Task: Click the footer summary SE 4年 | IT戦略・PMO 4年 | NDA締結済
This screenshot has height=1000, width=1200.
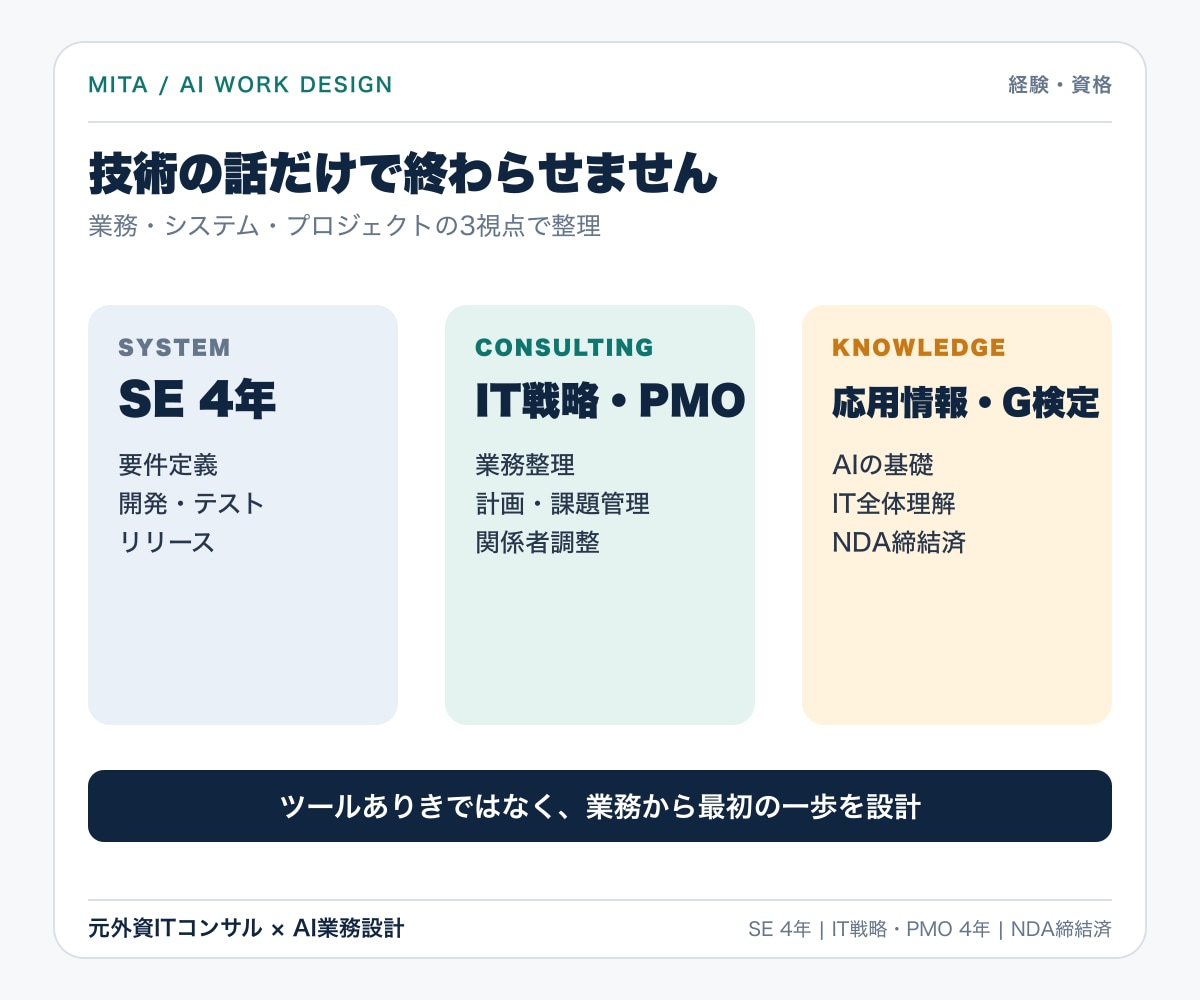Action: pyautogui.click(x=930, y=929)
